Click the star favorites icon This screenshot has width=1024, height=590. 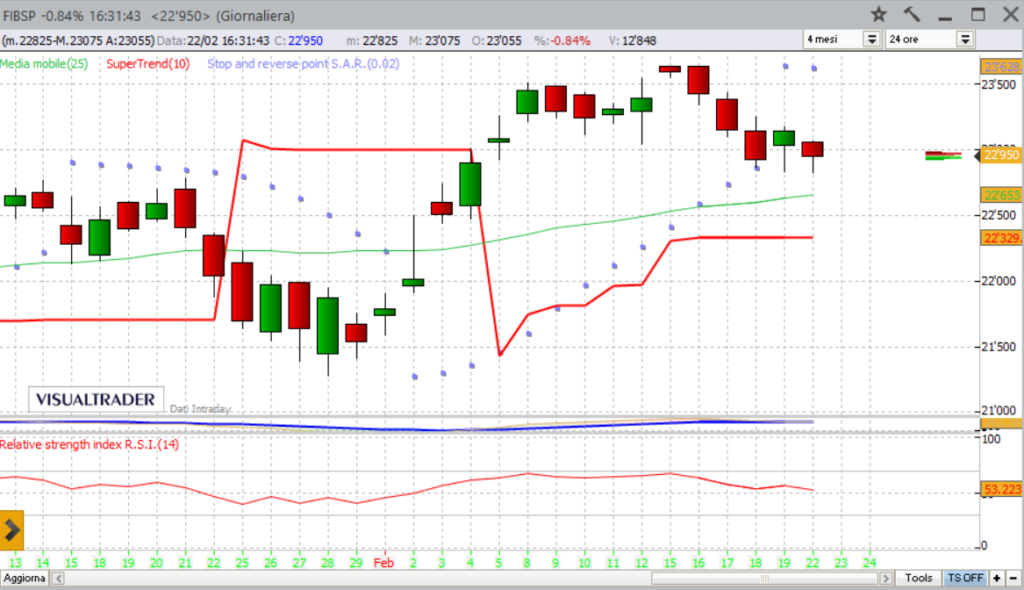point(879,14)
